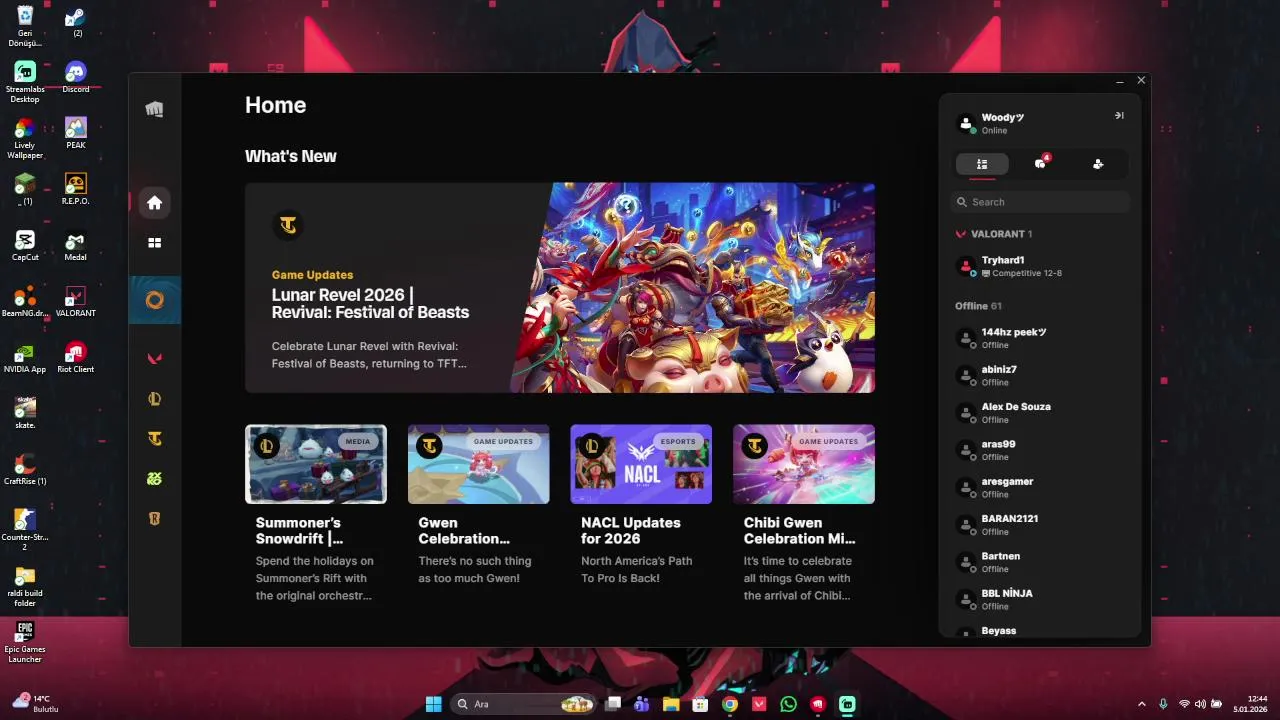Open Discord desktop shortcut
This screenshot has height=720, width=1280.
[x=75, y=77]
